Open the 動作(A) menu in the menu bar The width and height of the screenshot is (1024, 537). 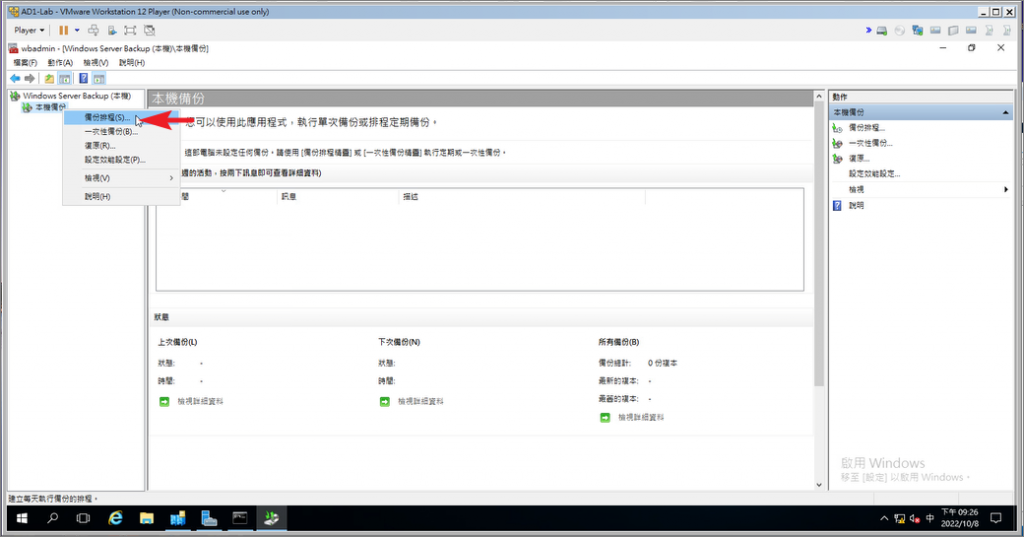pos(60,63)
